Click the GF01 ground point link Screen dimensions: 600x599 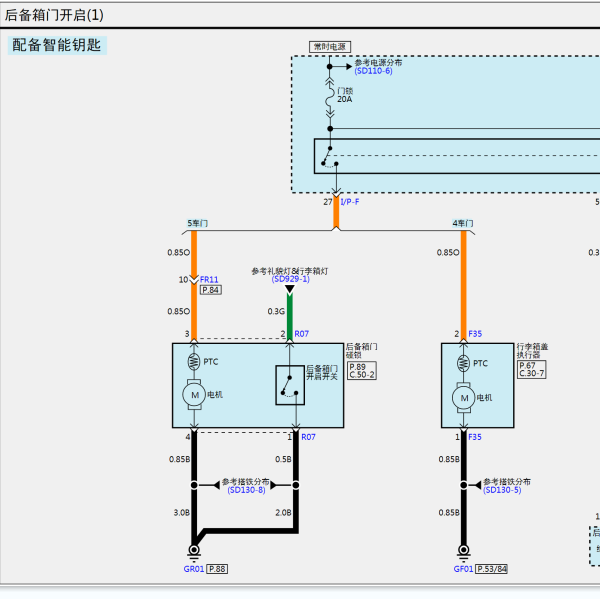(x=463, y=569)
